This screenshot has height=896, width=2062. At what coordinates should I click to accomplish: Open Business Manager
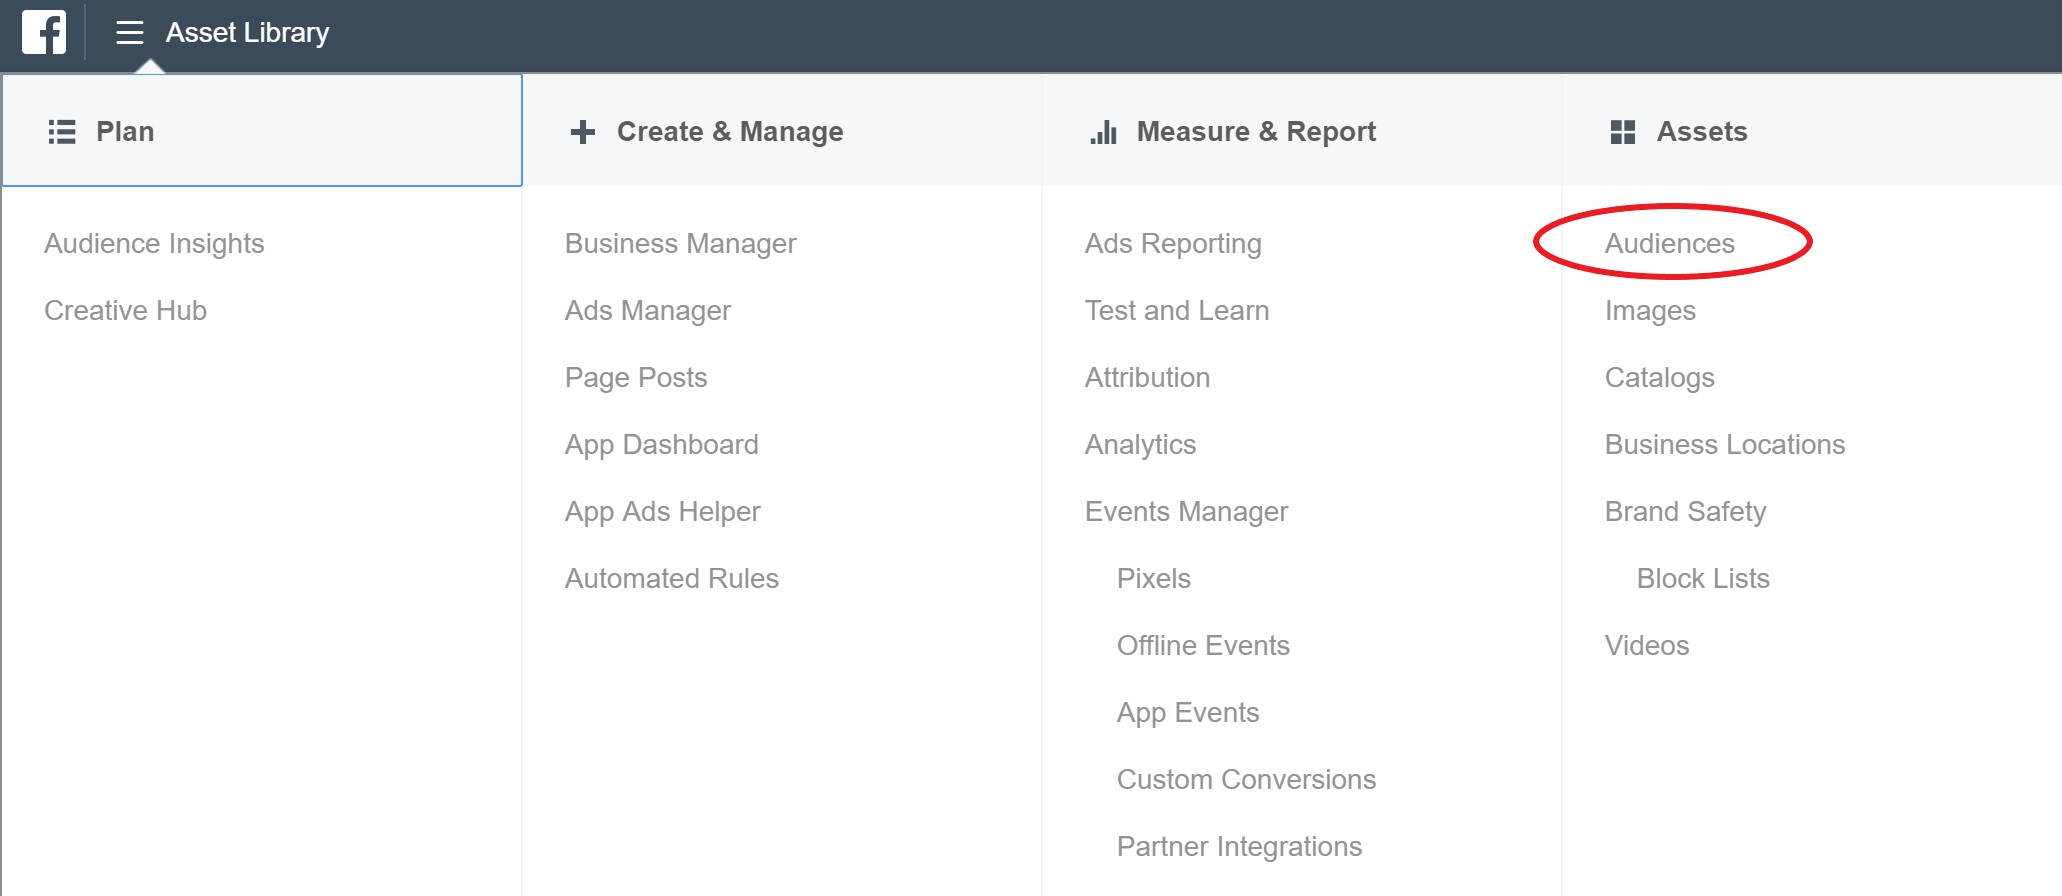[680, 244]
